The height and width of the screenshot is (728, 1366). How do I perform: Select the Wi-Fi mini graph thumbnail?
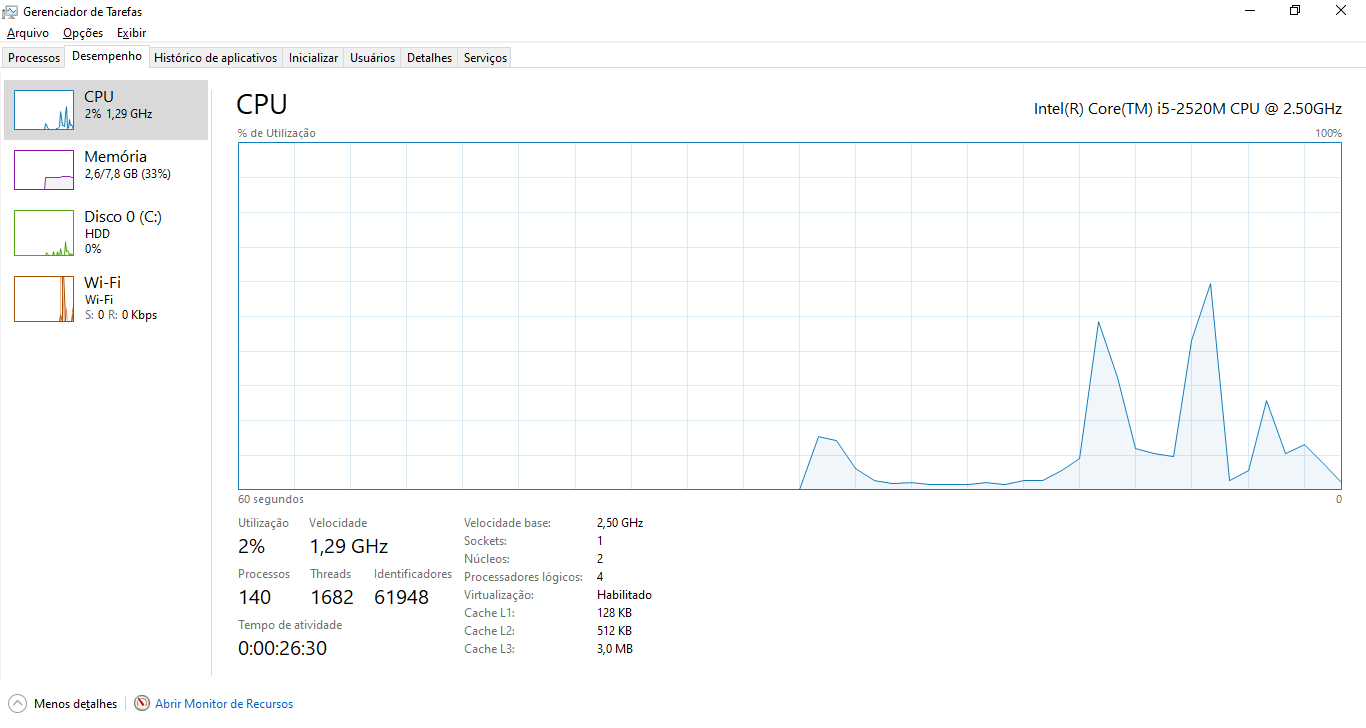point(44,299)
